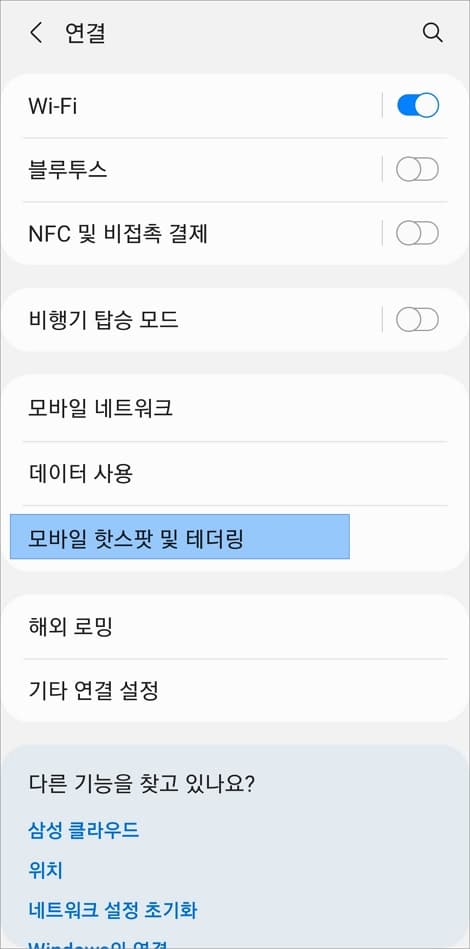Open NFC 및 비접촉 결제 label

pyautogui.click(x=118, y=233)
